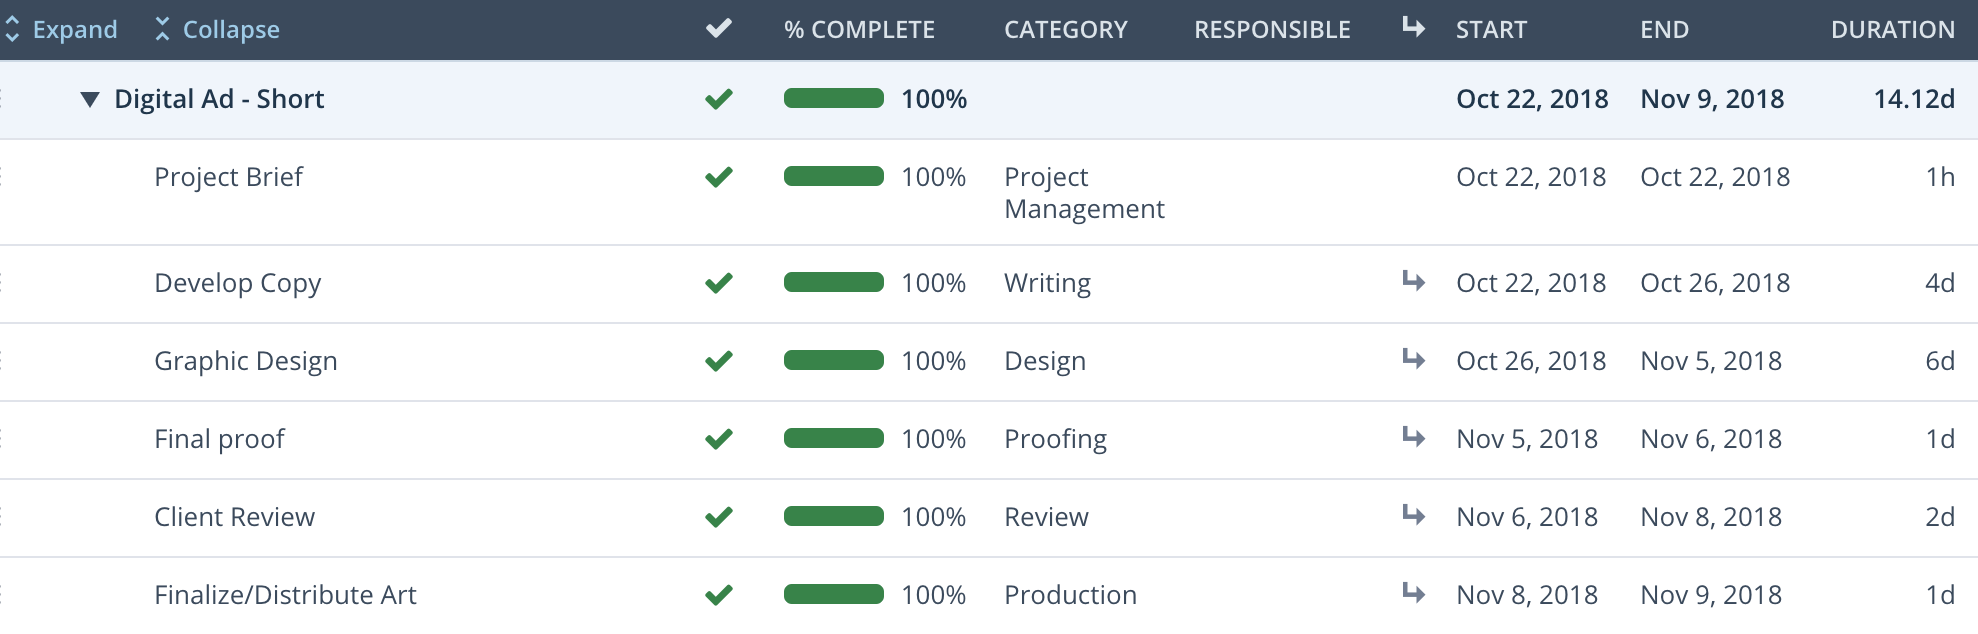The height and width of the screenshot is (634, 1978).
Task: Open the Graphic Design task
Action: click(x=245, y=362)
